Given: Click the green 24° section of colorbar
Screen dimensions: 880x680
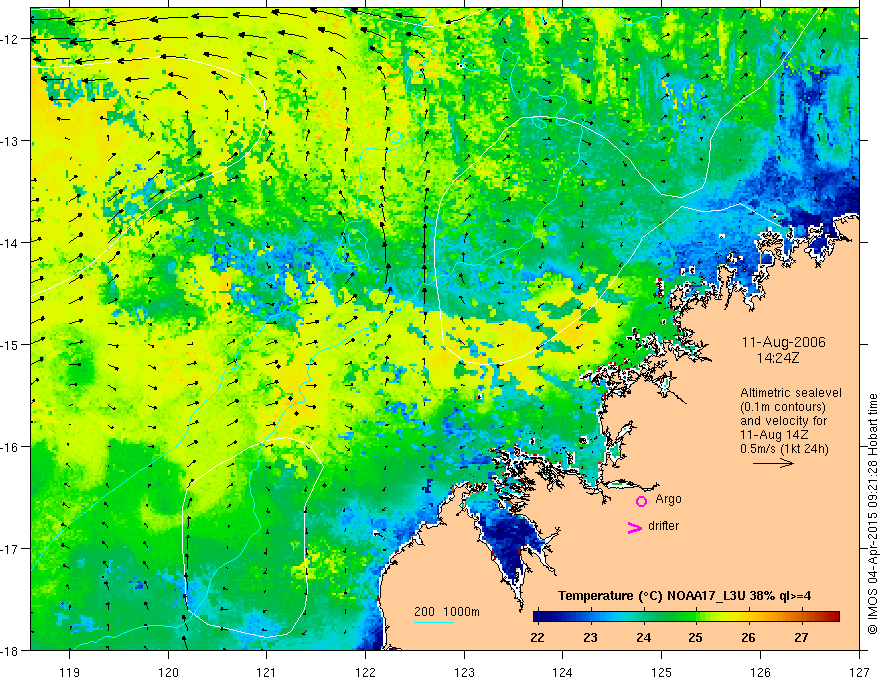Looking at the screenshot, I should (644, 617).
